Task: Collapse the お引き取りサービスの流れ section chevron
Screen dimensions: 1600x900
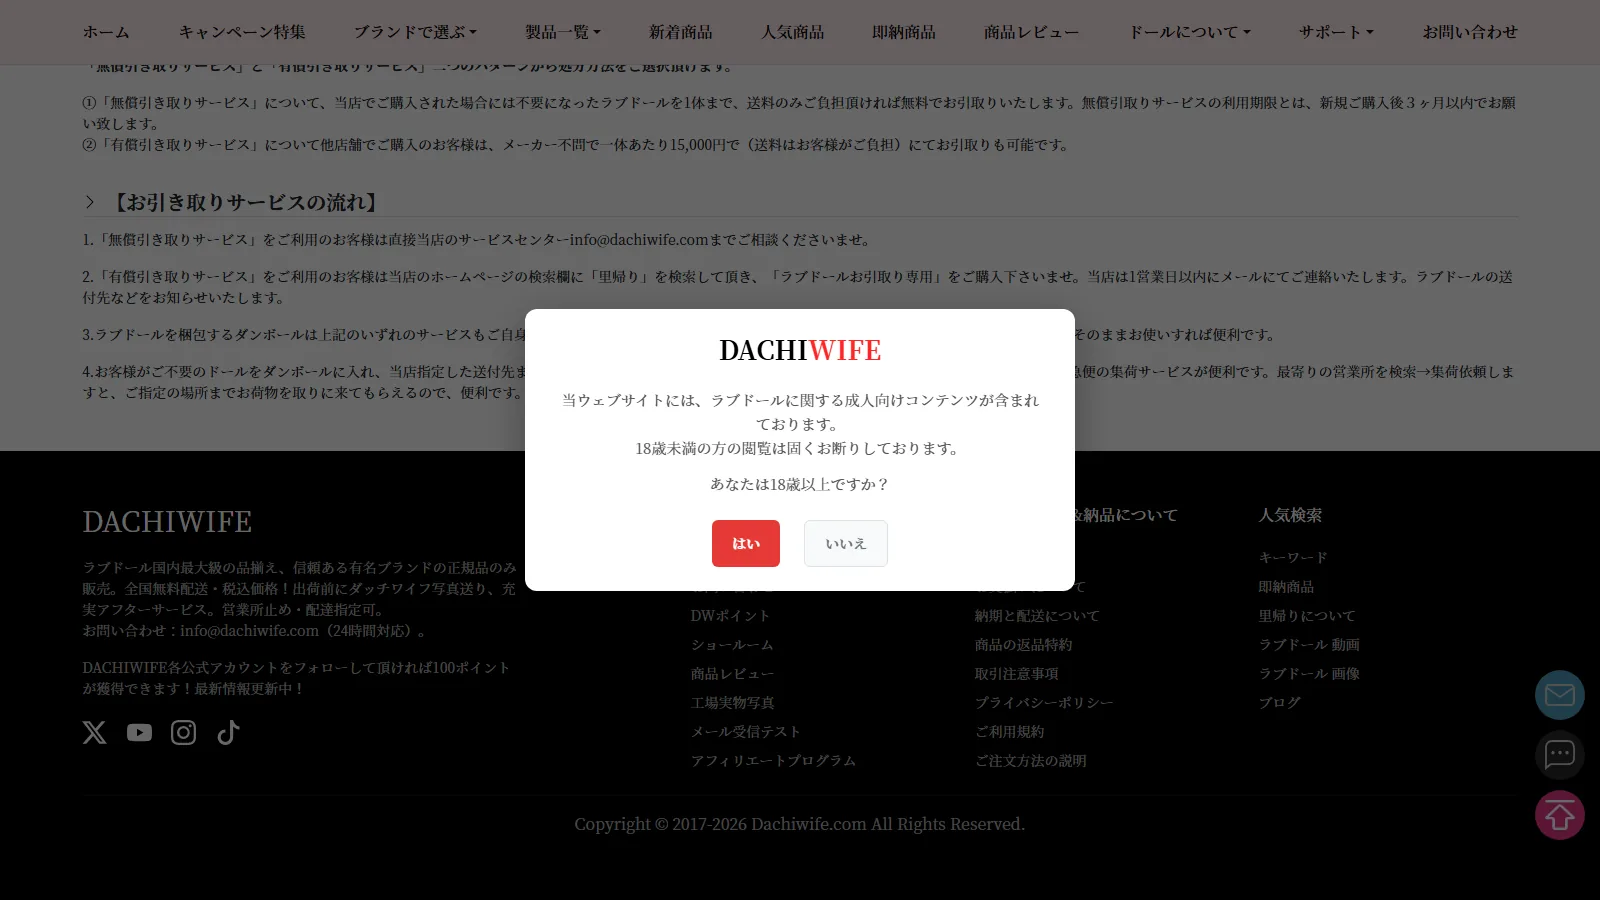Action: 90,202
